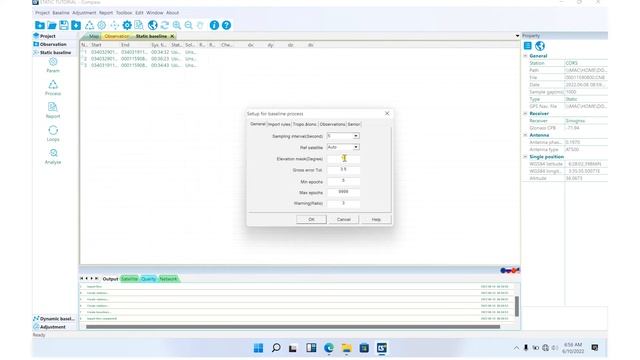Click the Import download-arrow icon in toolbar
The height and width of the screenshot is (360, 640).
tap(76, 25)
